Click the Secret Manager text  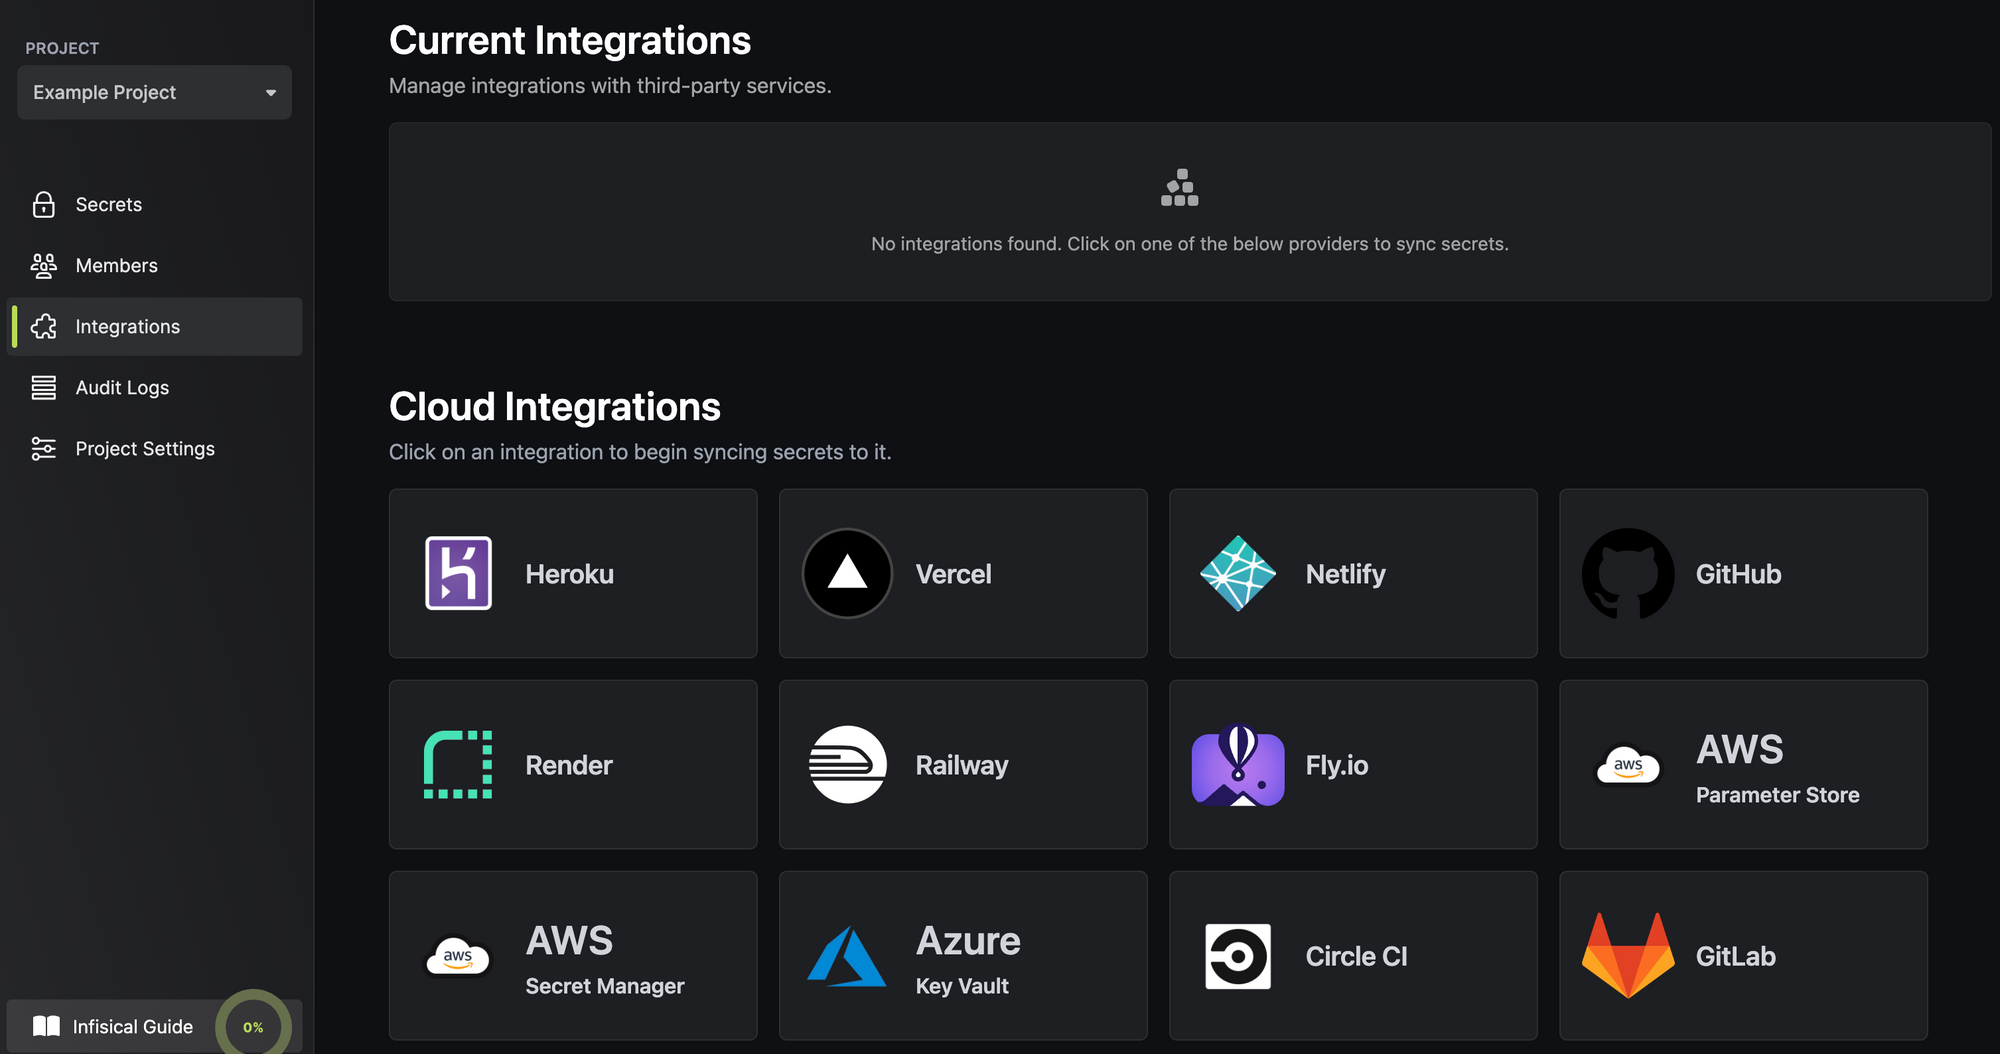point(604,986)
